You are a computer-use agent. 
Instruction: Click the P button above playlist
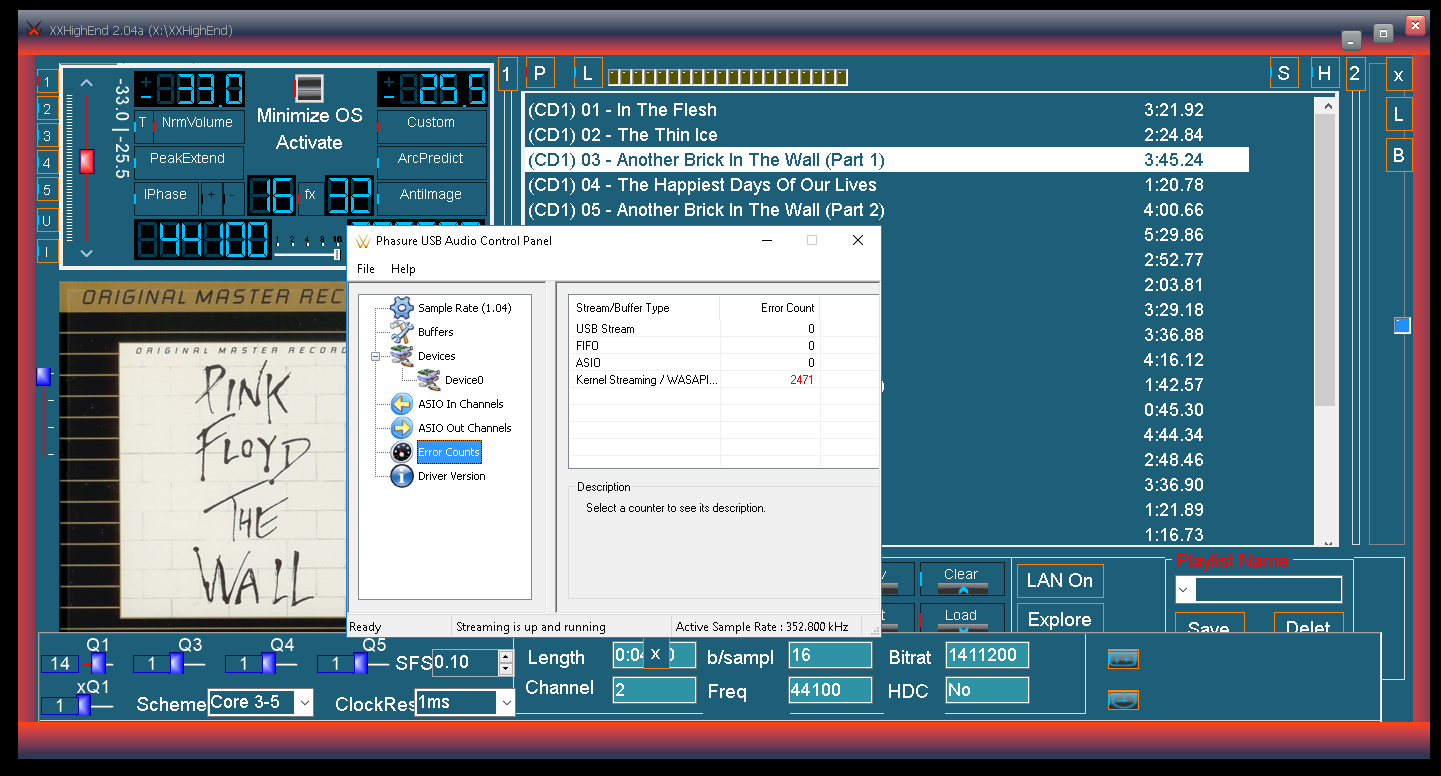coord(540,73)
